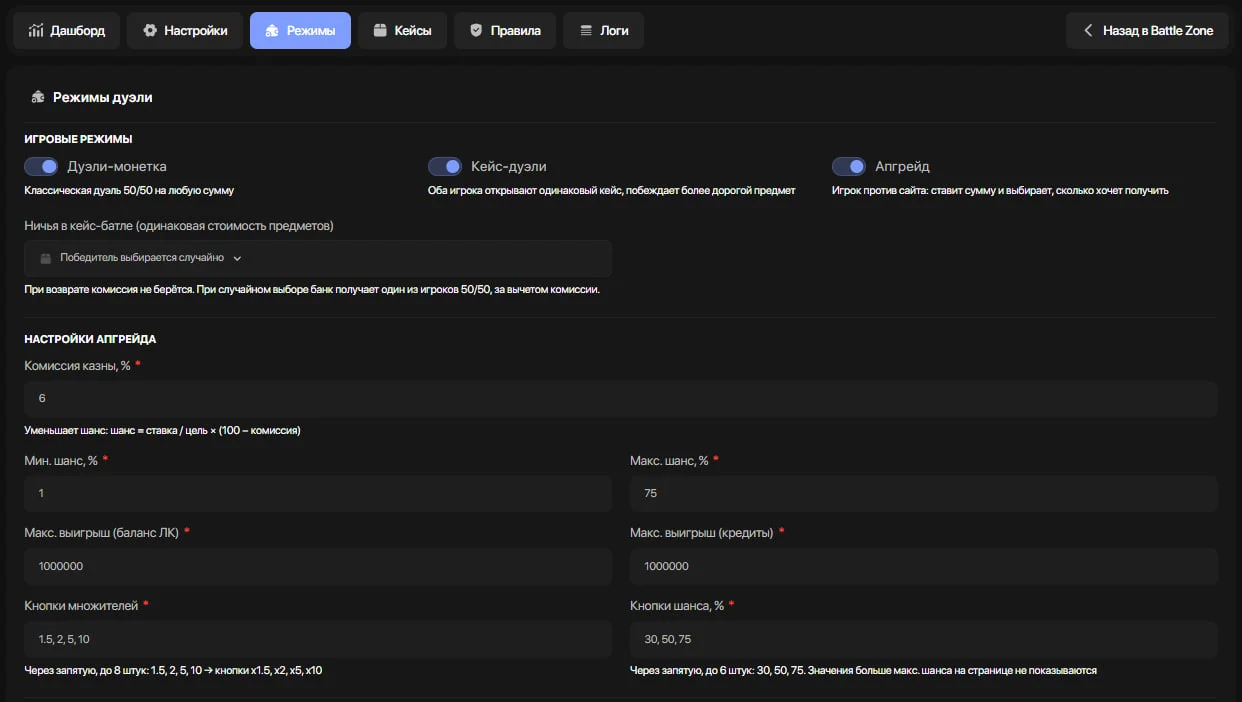Edit the Макс. выигрыш (баланс ЛК) field
The height and width of the screenshot is (702, 1242).
click(x=318, y=566)
